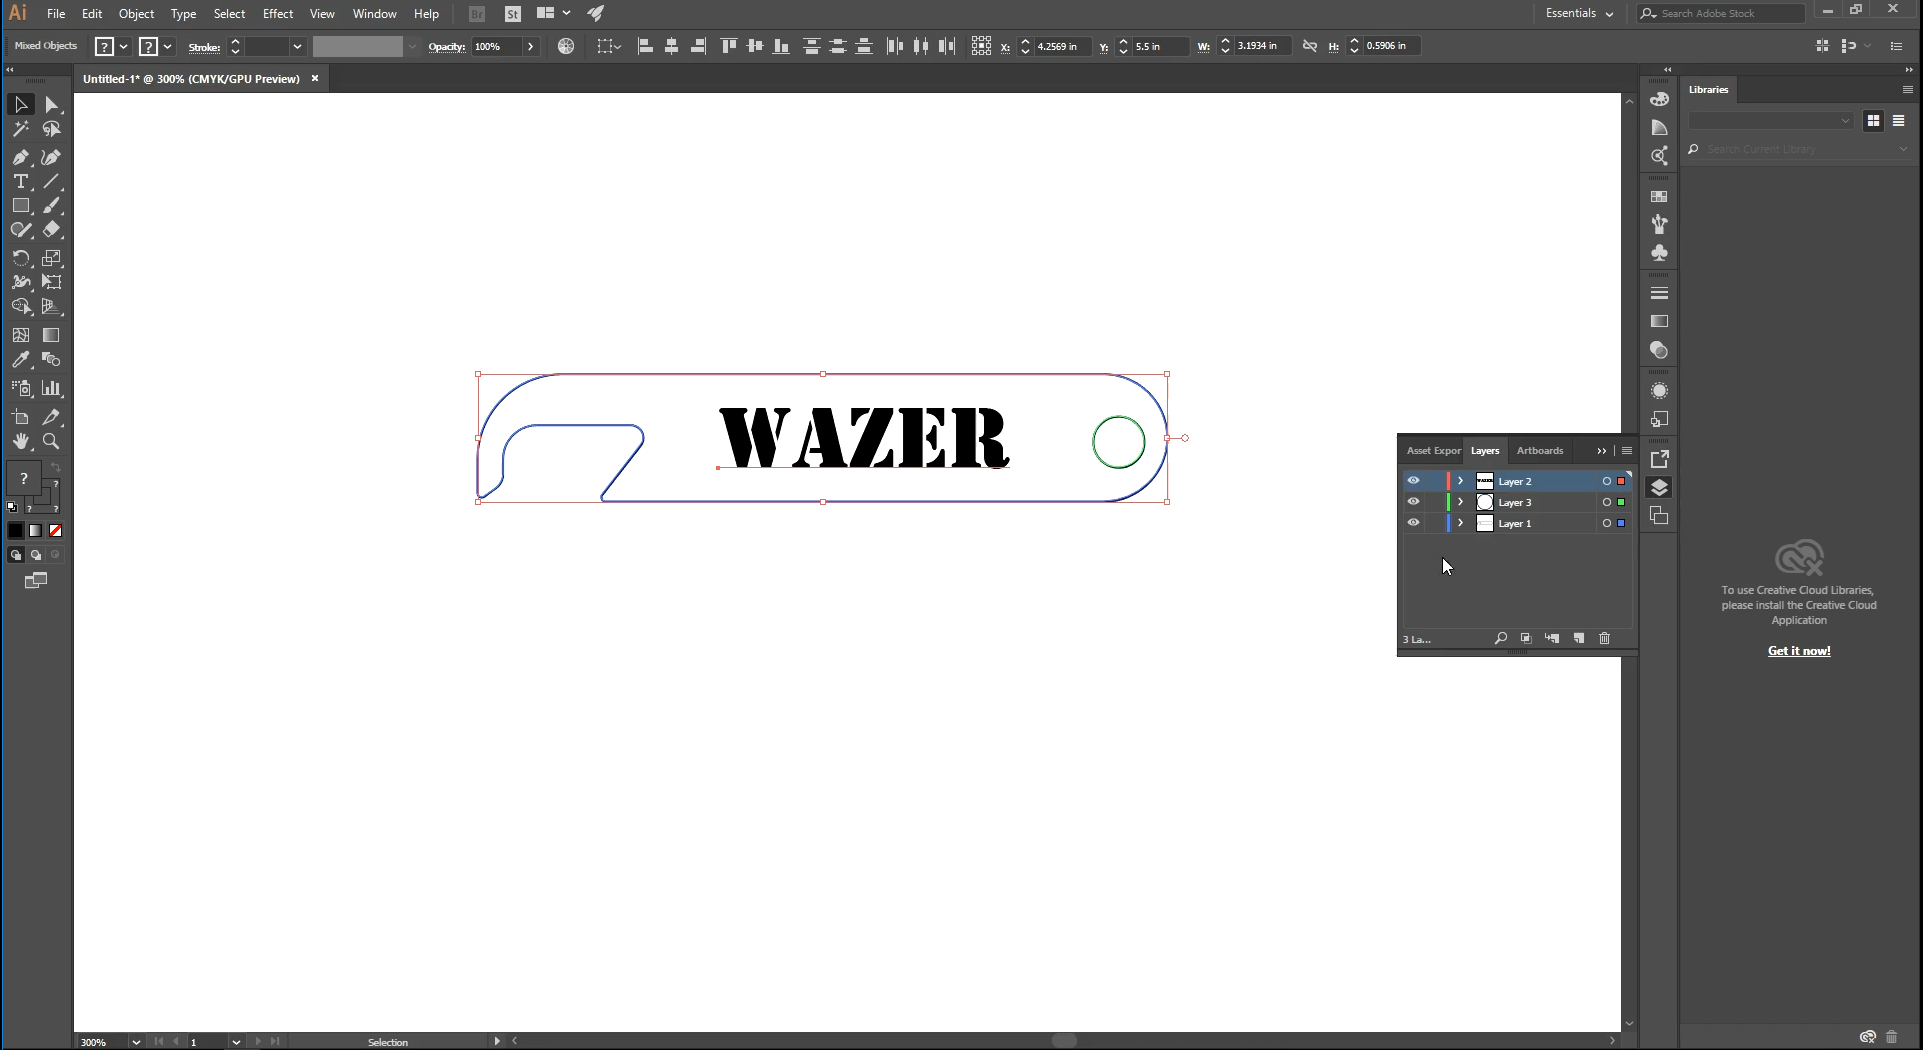Open the zoom level dropdown

click(x=136, y=1042)
